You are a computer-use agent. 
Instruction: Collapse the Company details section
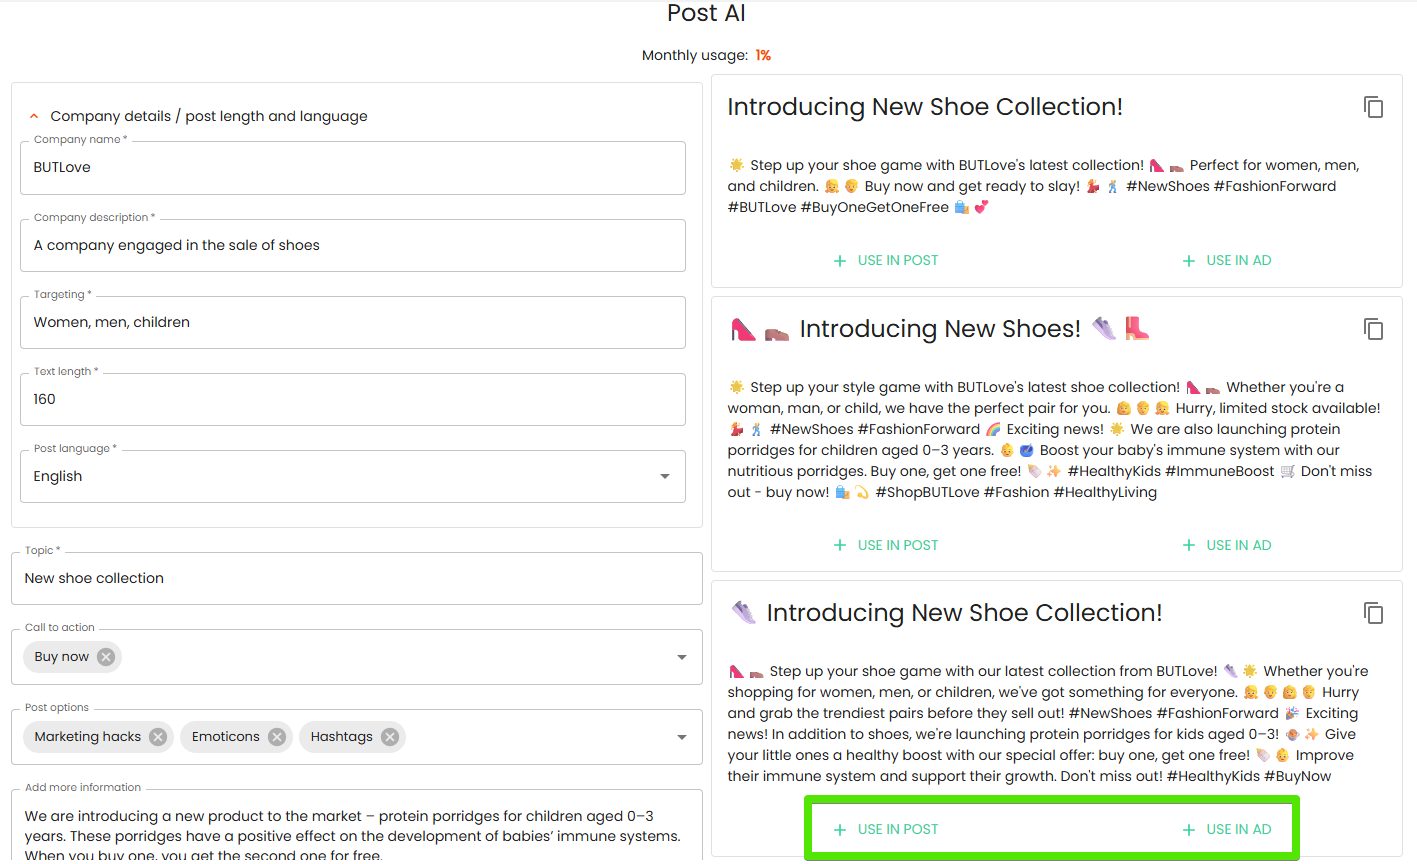tap(34, 116)
